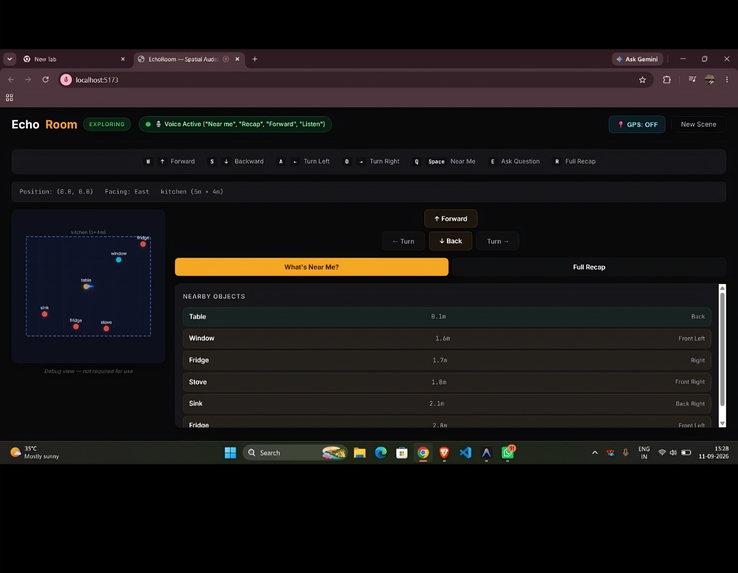
Task: Select the window marker on the map
Action: 119,259
